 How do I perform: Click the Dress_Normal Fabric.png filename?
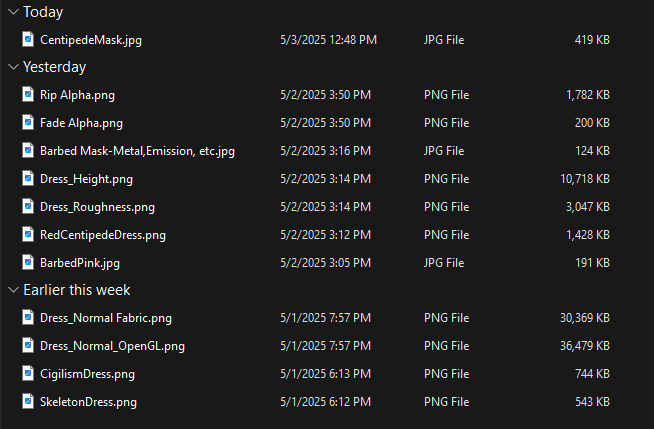tap(106, 318)
